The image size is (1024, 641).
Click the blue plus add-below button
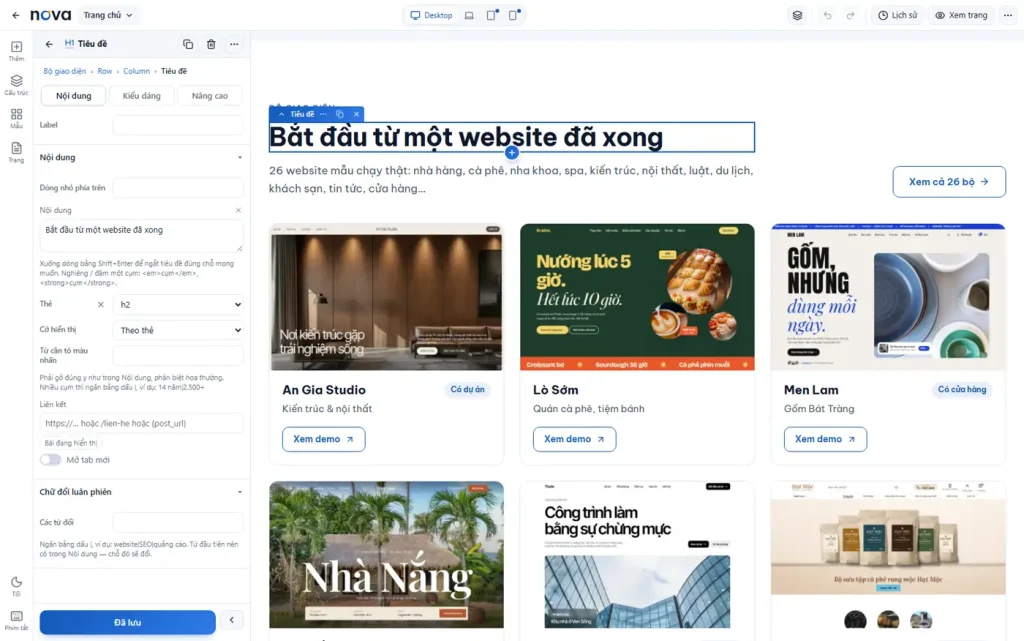(x=512, y=152)
